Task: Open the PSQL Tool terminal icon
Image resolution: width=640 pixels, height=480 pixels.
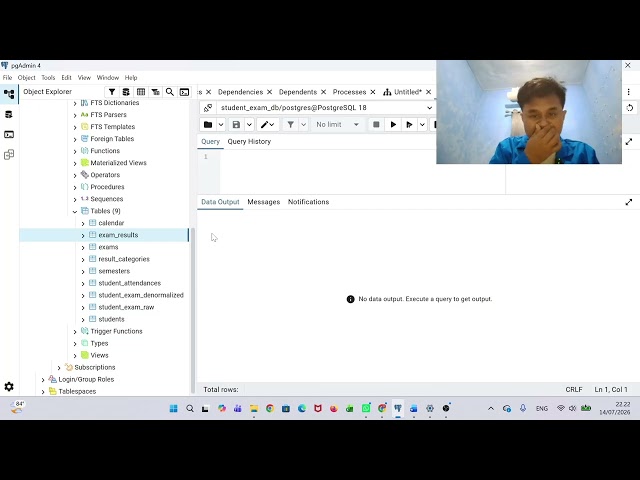Action: click(184, 92)
